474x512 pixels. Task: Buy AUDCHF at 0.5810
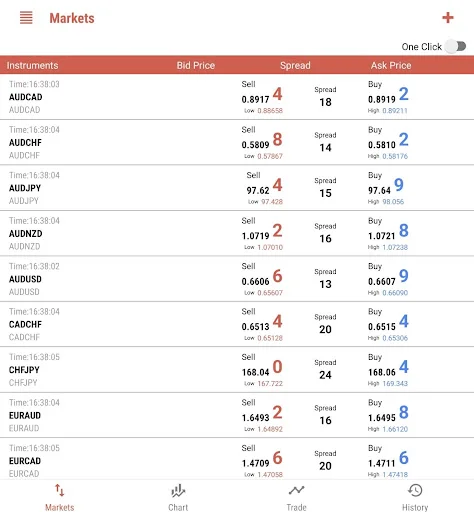pos(388,142)
